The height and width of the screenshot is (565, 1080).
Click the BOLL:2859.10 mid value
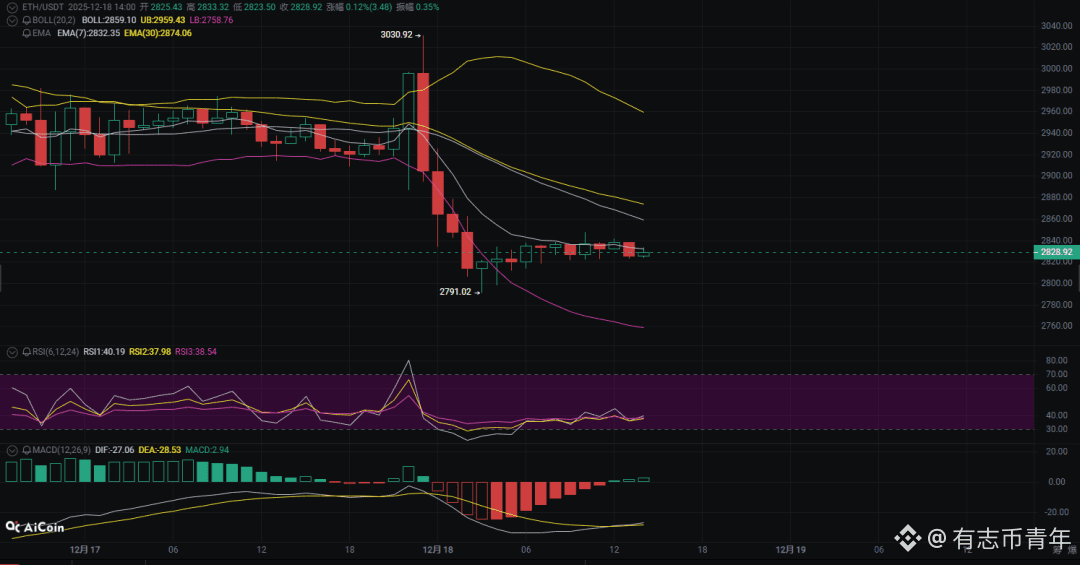tap(109, 21)
